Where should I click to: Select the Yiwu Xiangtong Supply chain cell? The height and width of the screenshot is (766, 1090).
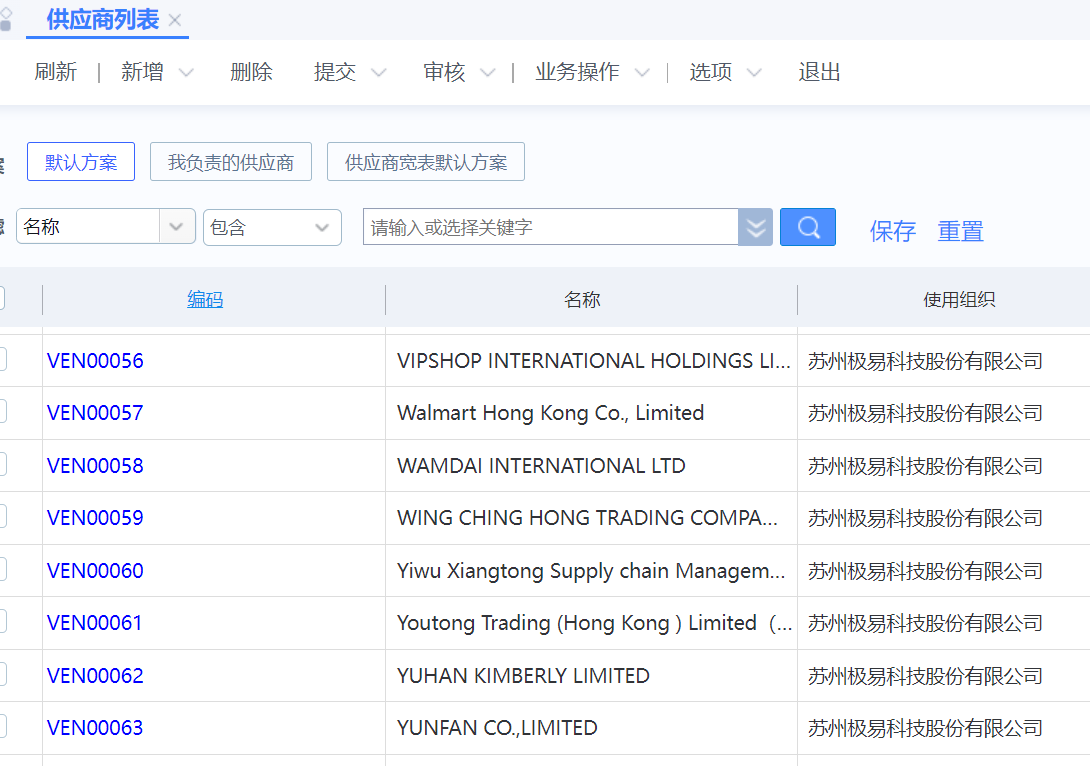[x=591, y=571]
